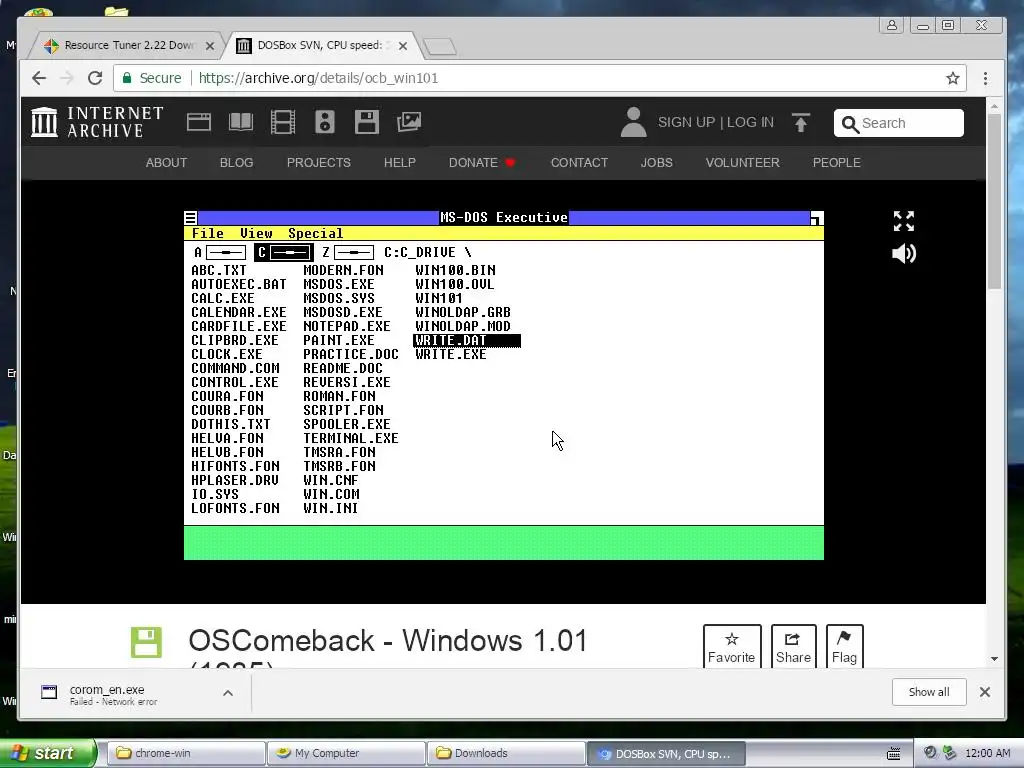Viewport: 1024px width, 768px height.
Task: Close the downloads bar
Action: 985,692
